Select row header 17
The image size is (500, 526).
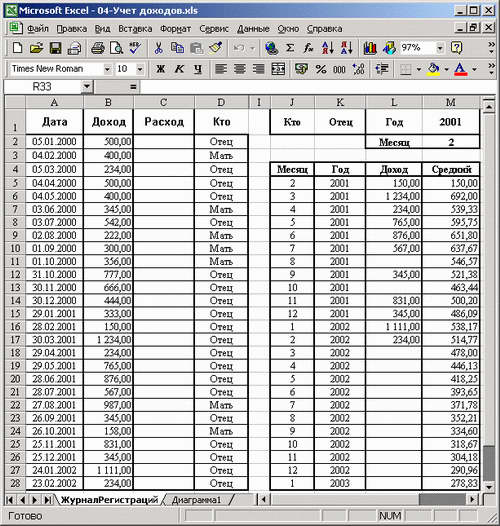[15, 339]
